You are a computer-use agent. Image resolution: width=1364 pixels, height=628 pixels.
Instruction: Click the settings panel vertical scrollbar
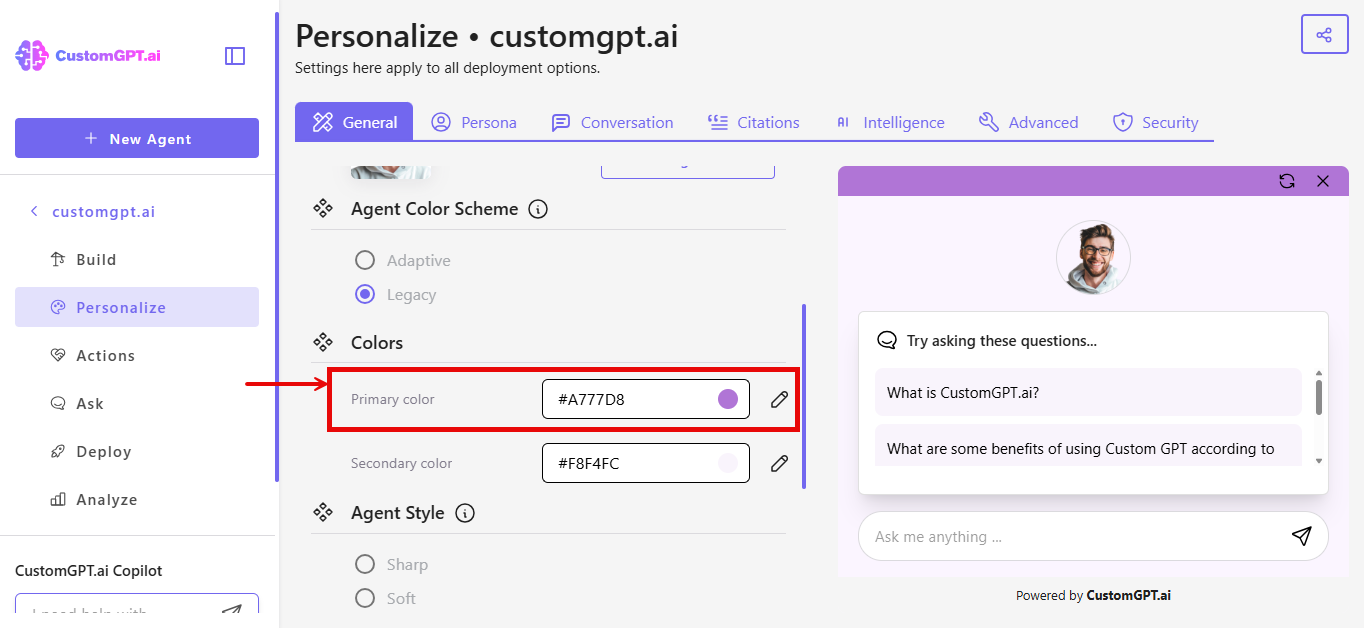804,396
